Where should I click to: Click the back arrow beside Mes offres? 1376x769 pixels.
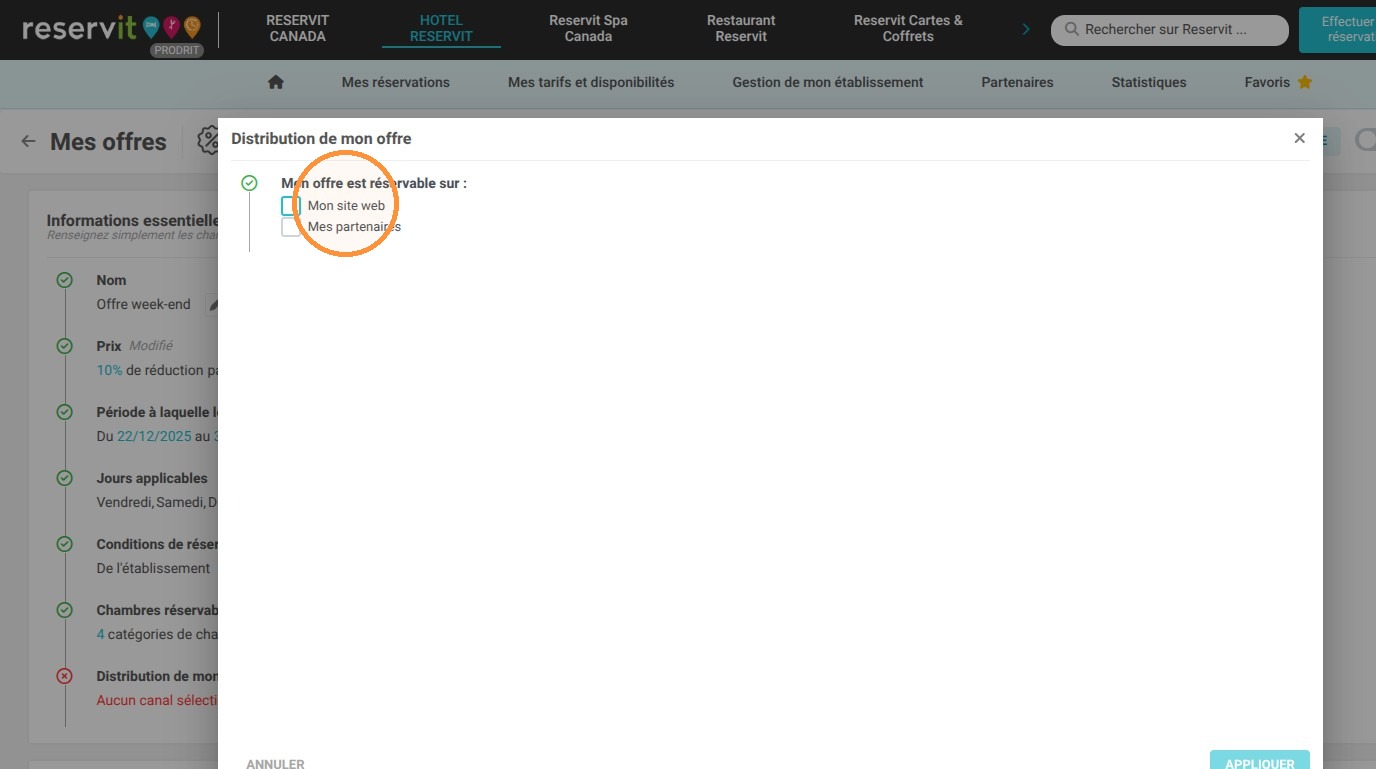pyautogui.click(x=28, y=141)
